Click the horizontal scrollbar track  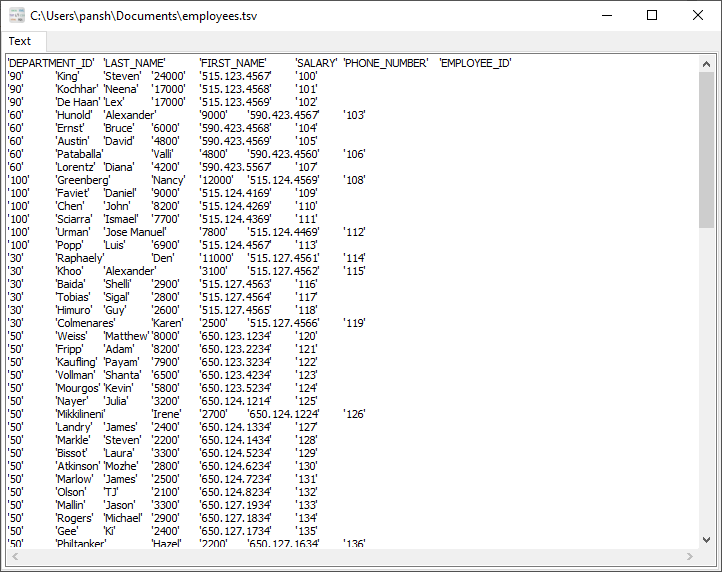[350, 556]
